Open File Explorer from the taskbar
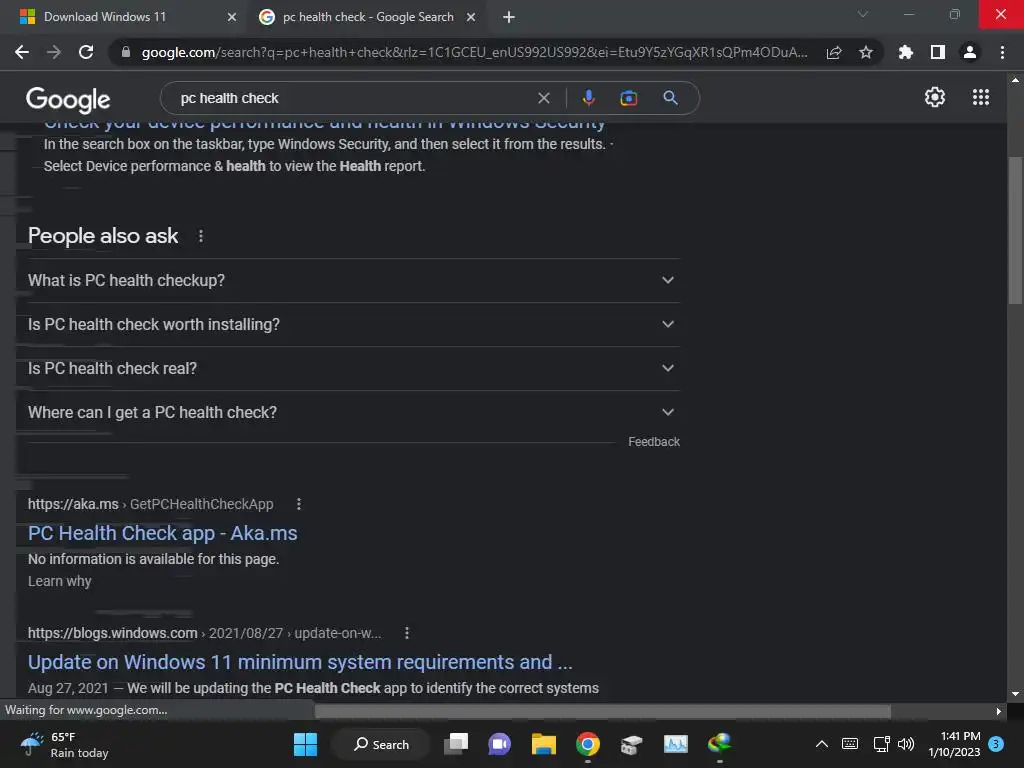 coord(543,744)
